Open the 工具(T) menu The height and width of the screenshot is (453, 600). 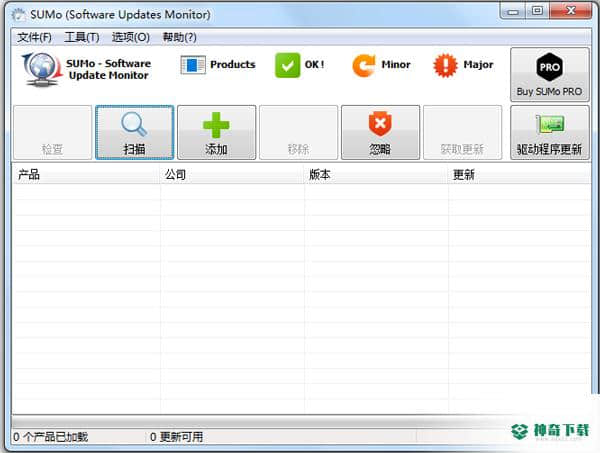(x=82, y=37)
